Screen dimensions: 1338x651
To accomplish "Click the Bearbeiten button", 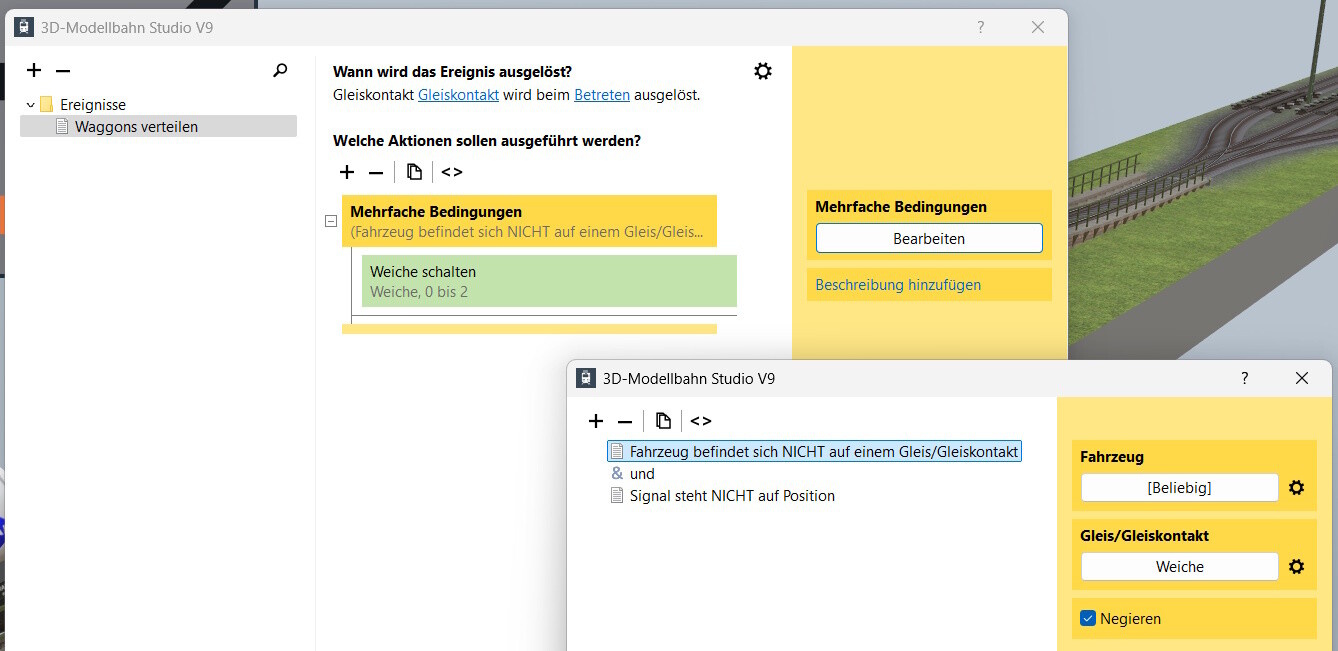I will [929, 239].
